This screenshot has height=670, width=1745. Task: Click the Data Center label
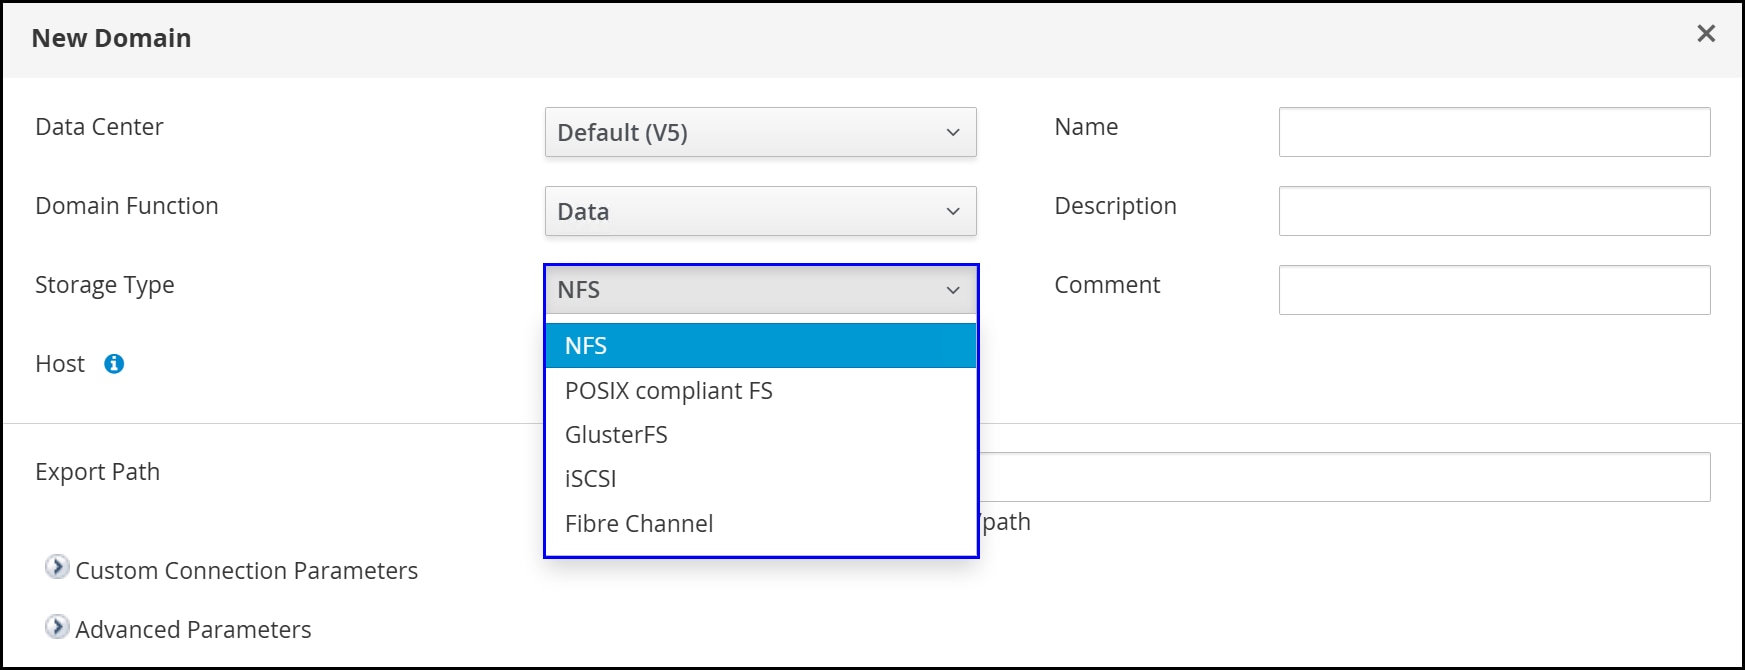(x=99, y=127)
